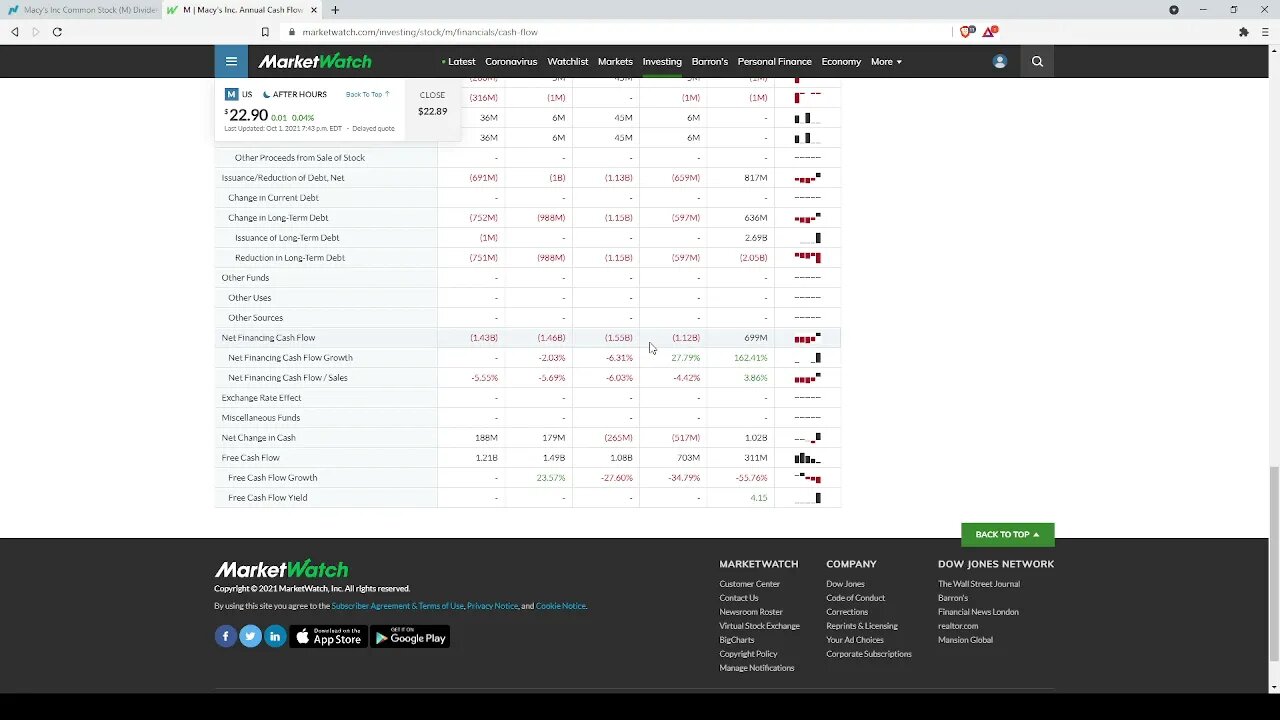Open the site search magnifier icon

[1037, 61]
